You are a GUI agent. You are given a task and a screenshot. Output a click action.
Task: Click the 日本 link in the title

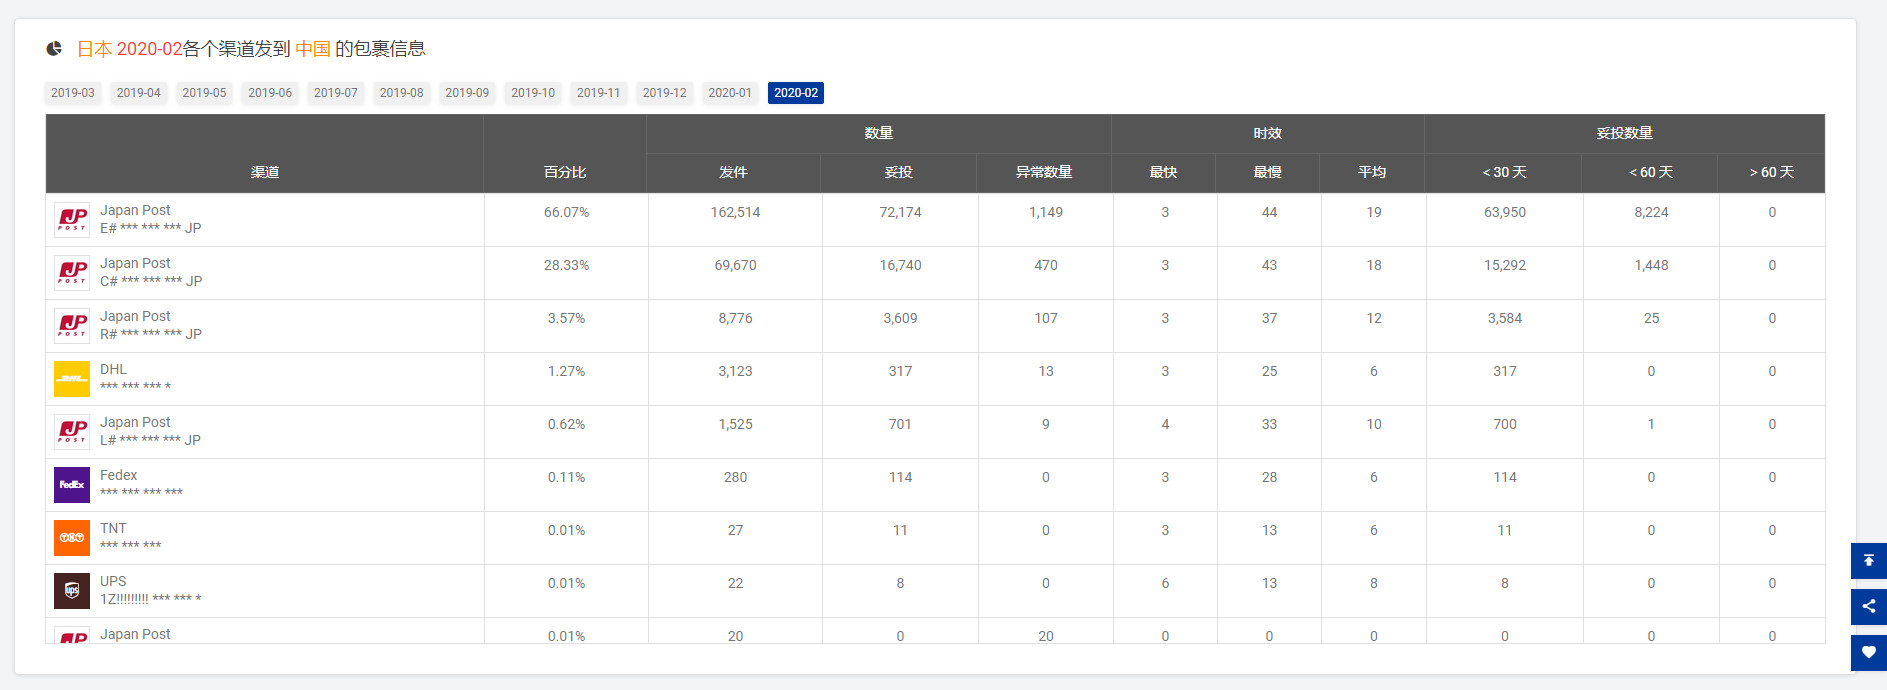tap(94, 49)
